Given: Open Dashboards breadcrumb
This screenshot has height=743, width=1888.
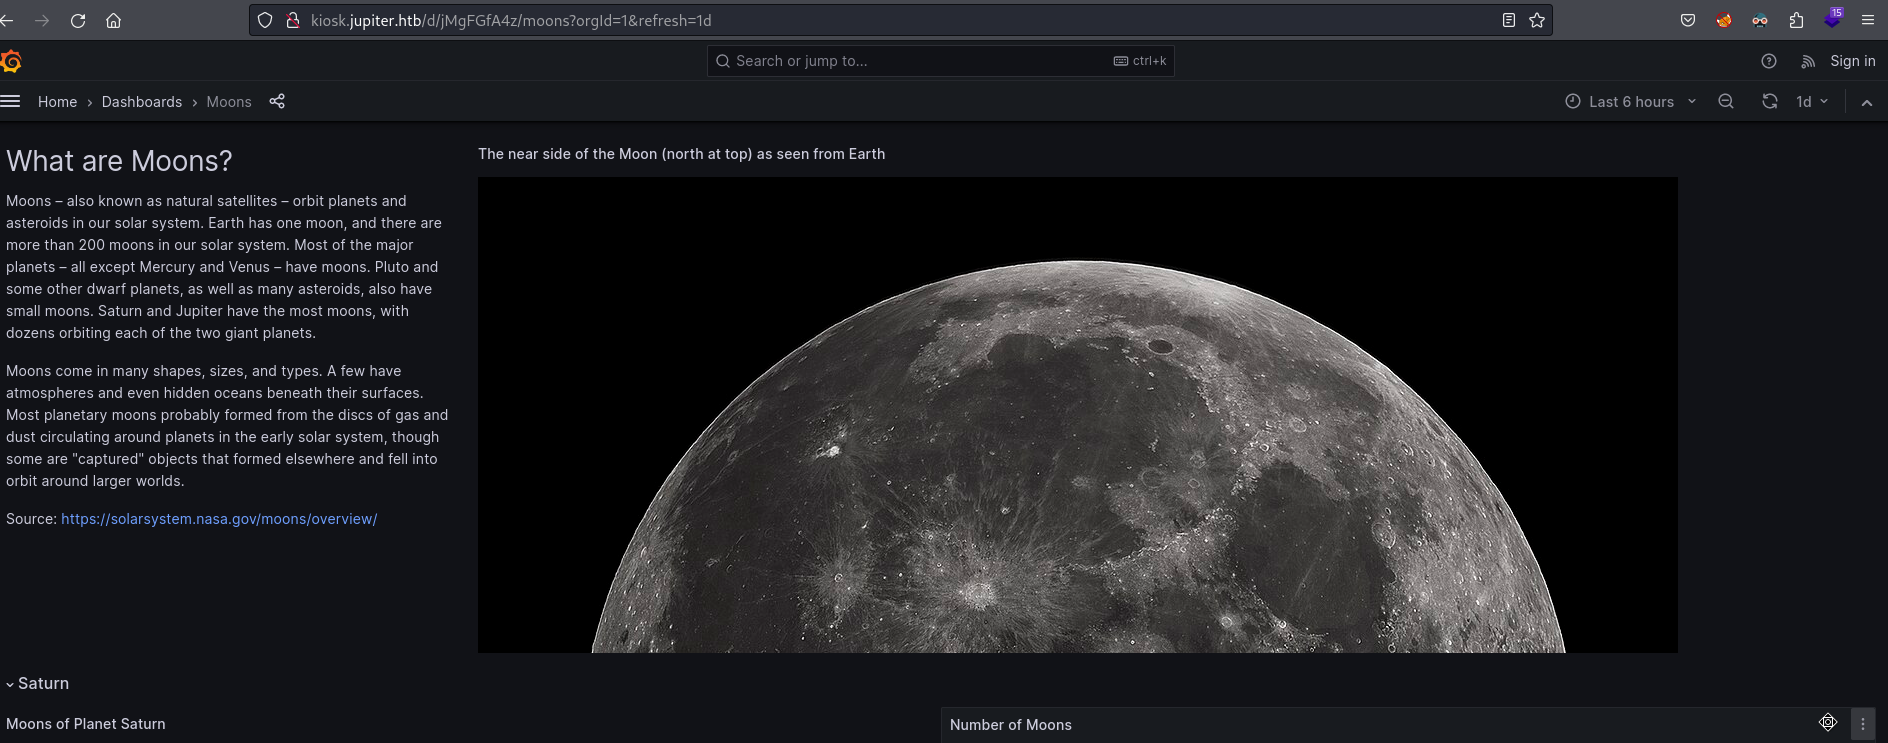Looking at the screenshot, I should pyautogui.click(x=142, y=102).
